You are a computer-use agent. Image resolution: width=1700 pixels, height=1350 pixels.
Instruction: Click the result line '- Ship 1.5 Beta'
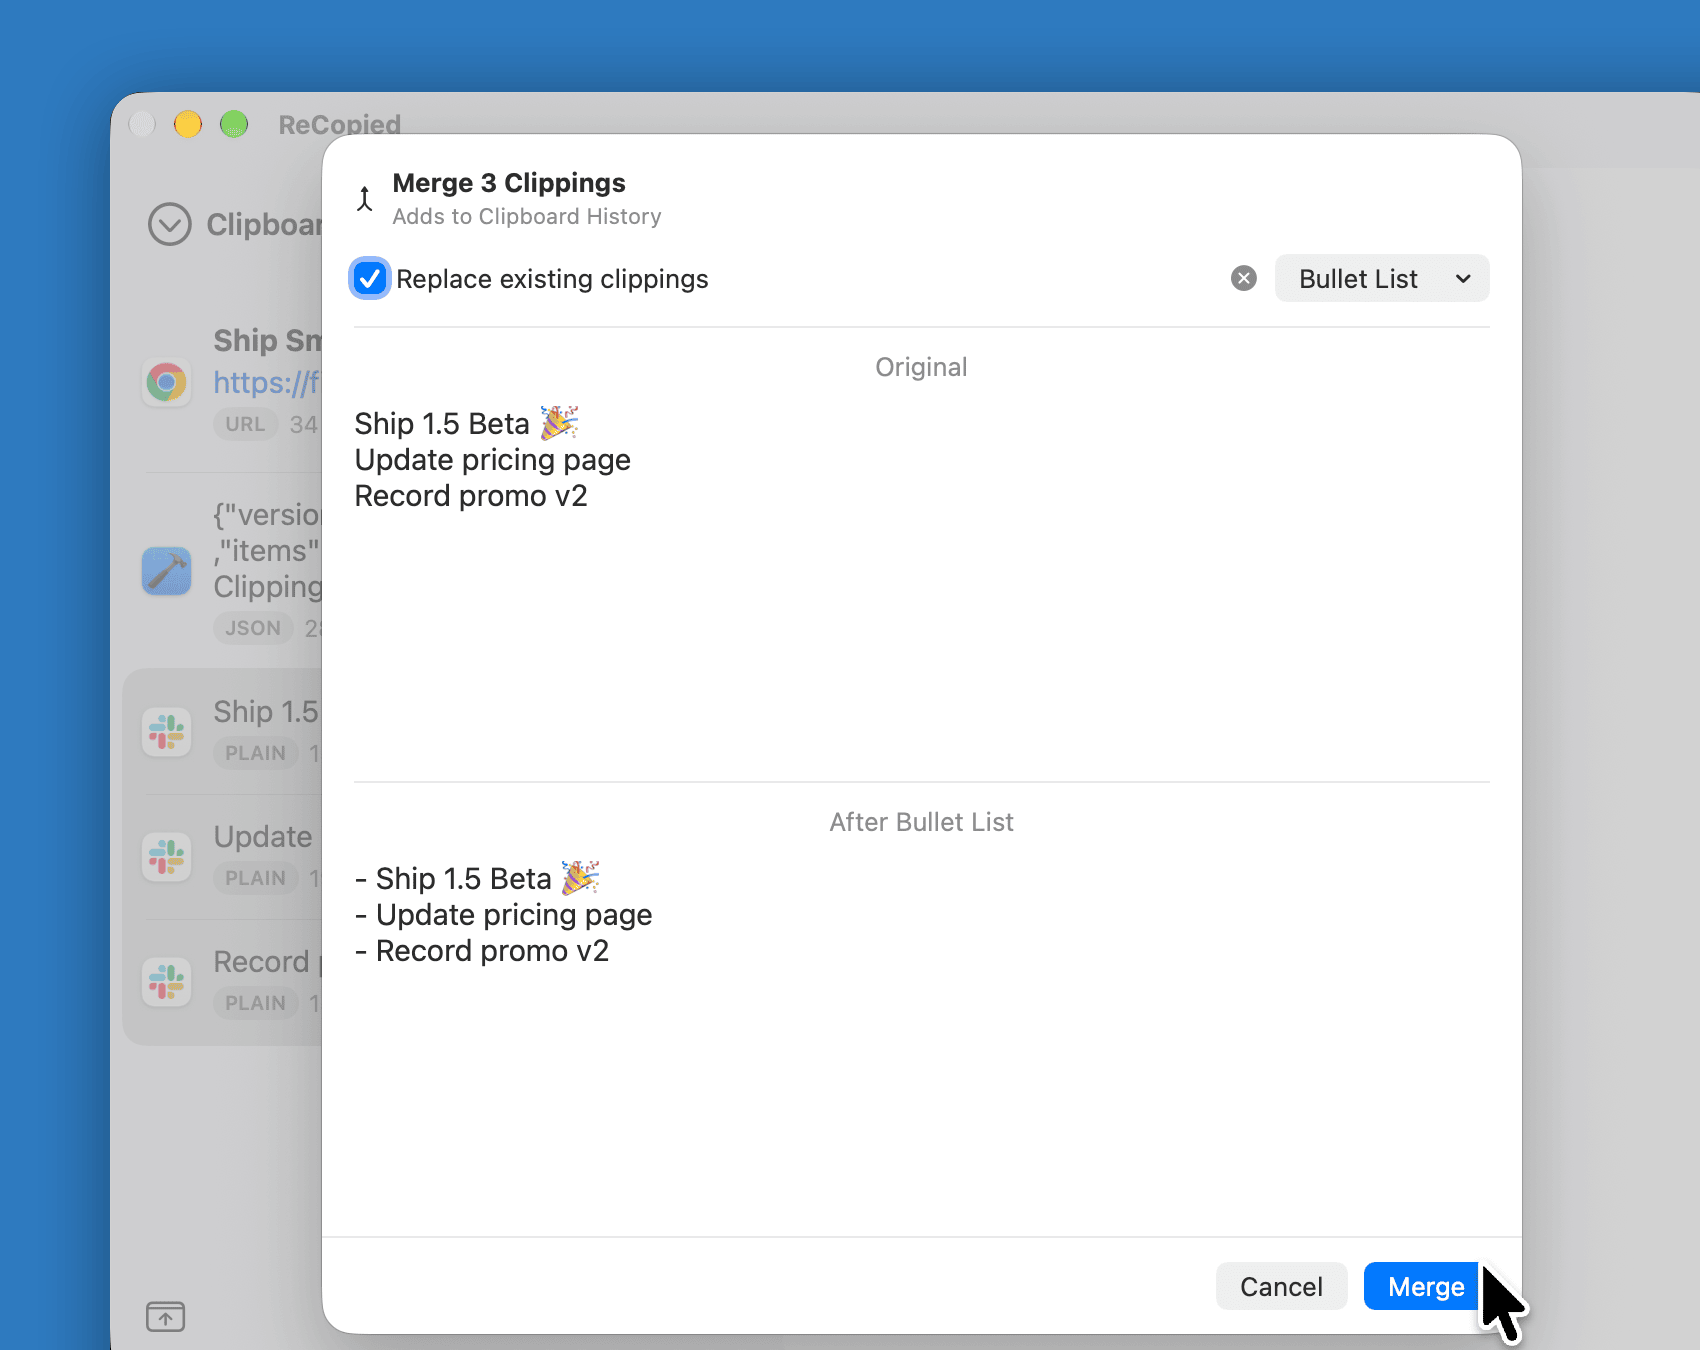477,878
